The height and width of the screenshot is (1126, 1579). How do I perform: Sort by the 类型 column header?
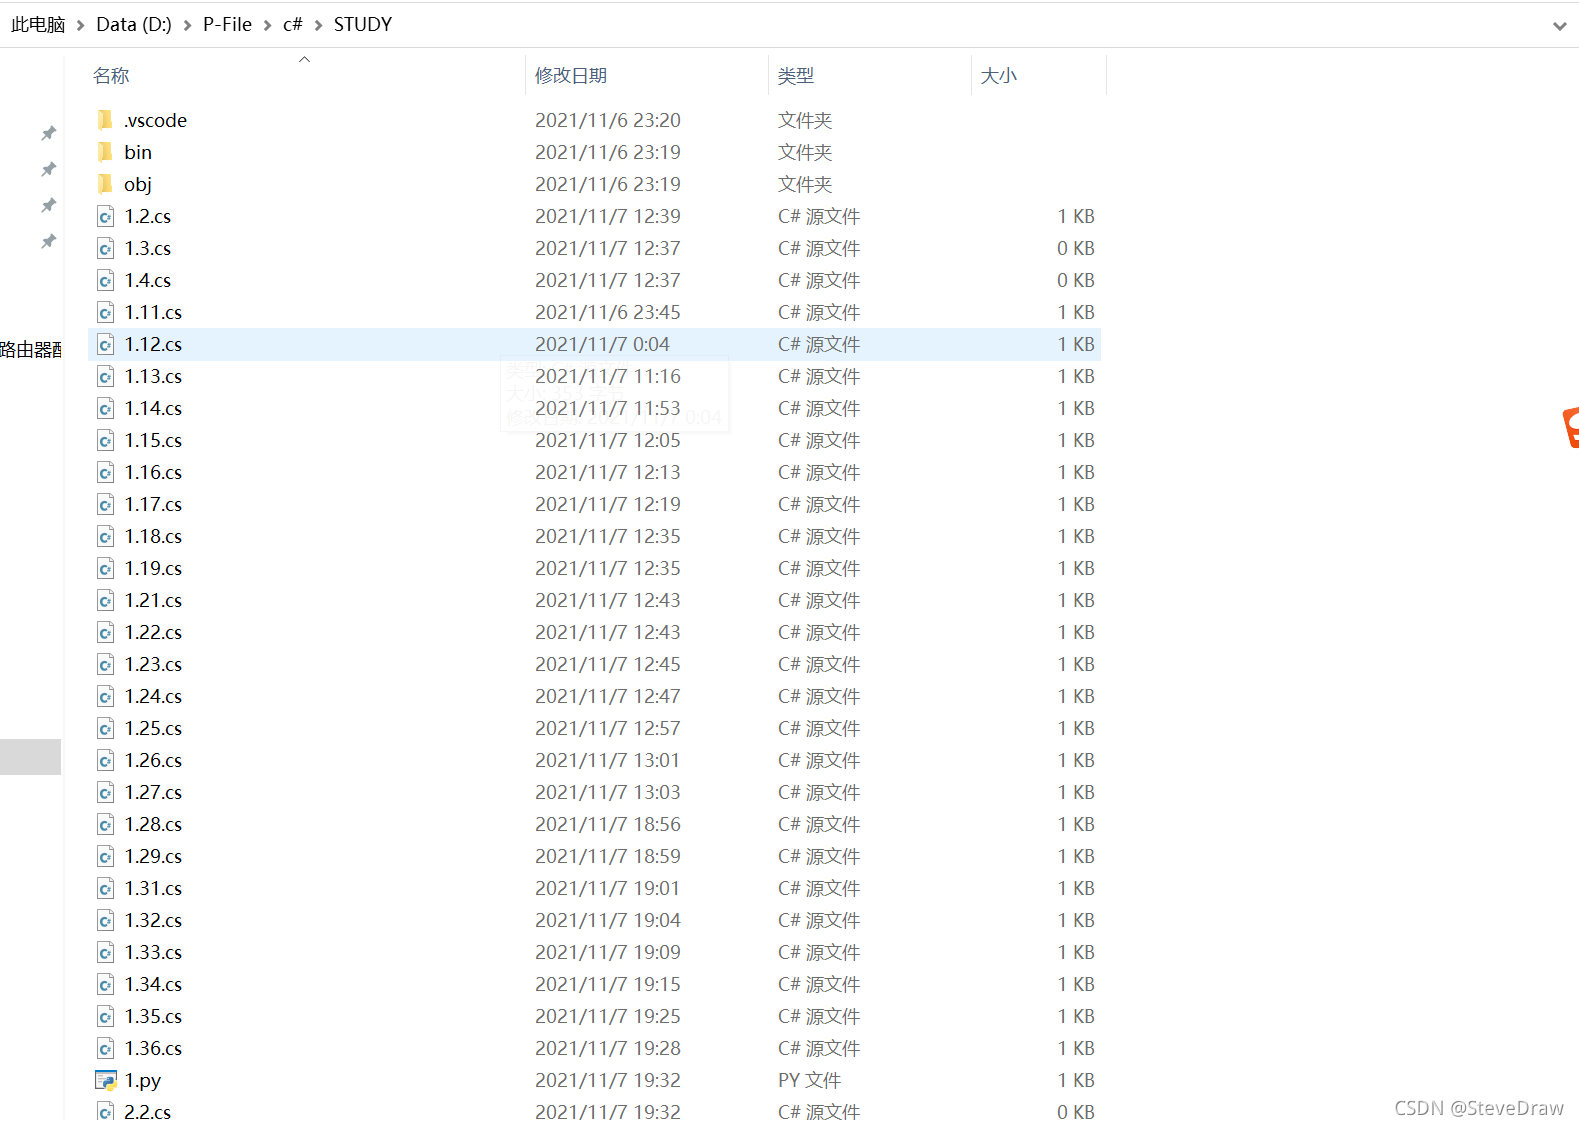pyautogui.click(x=796, y=76)
